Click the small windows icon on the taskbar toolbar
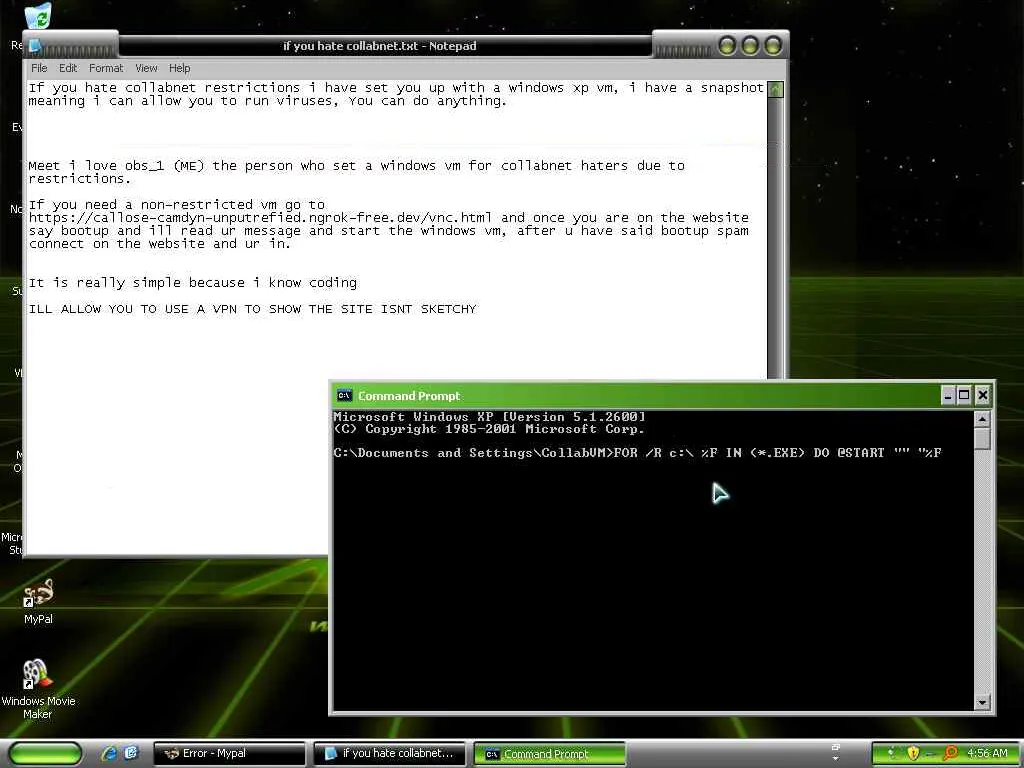1024x768 pixels. point(835,747)
